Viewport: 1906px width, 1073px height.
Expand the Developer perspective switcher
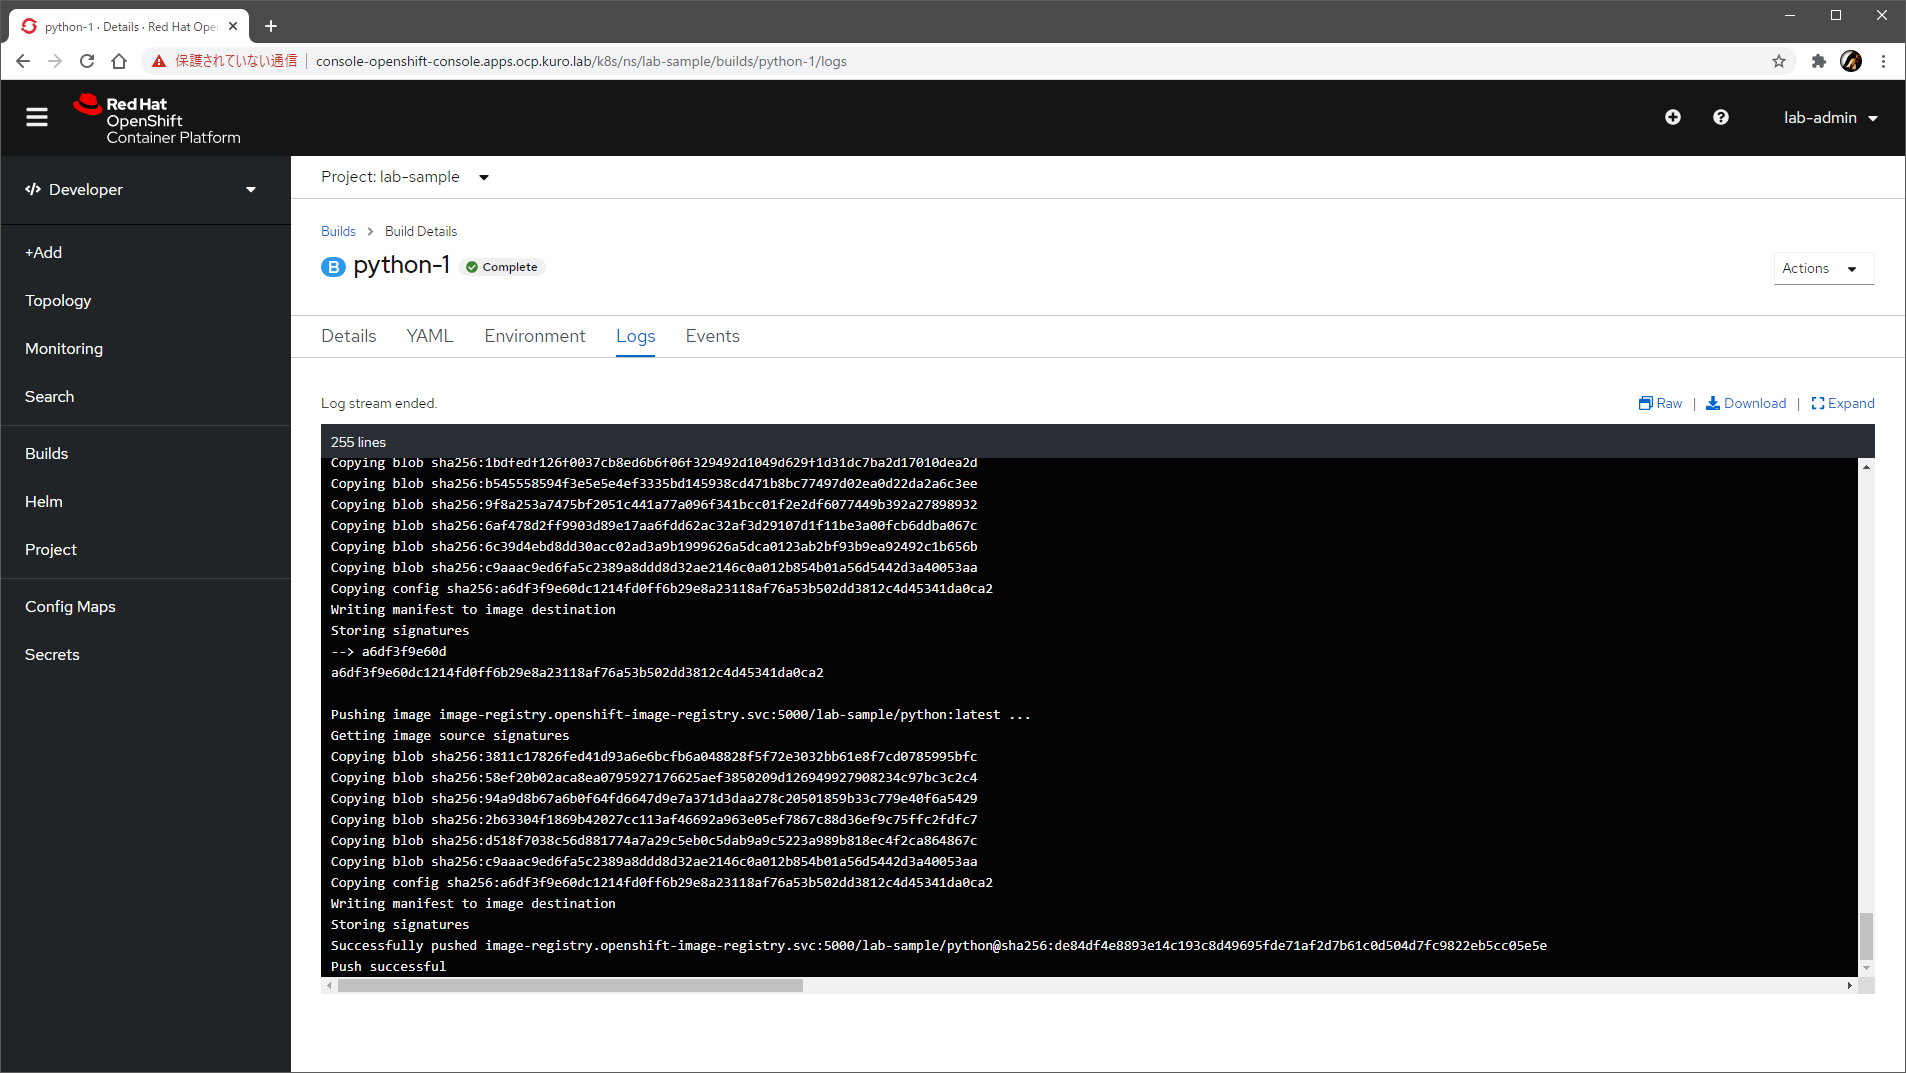pyautogui.click(x=141, y=190)
